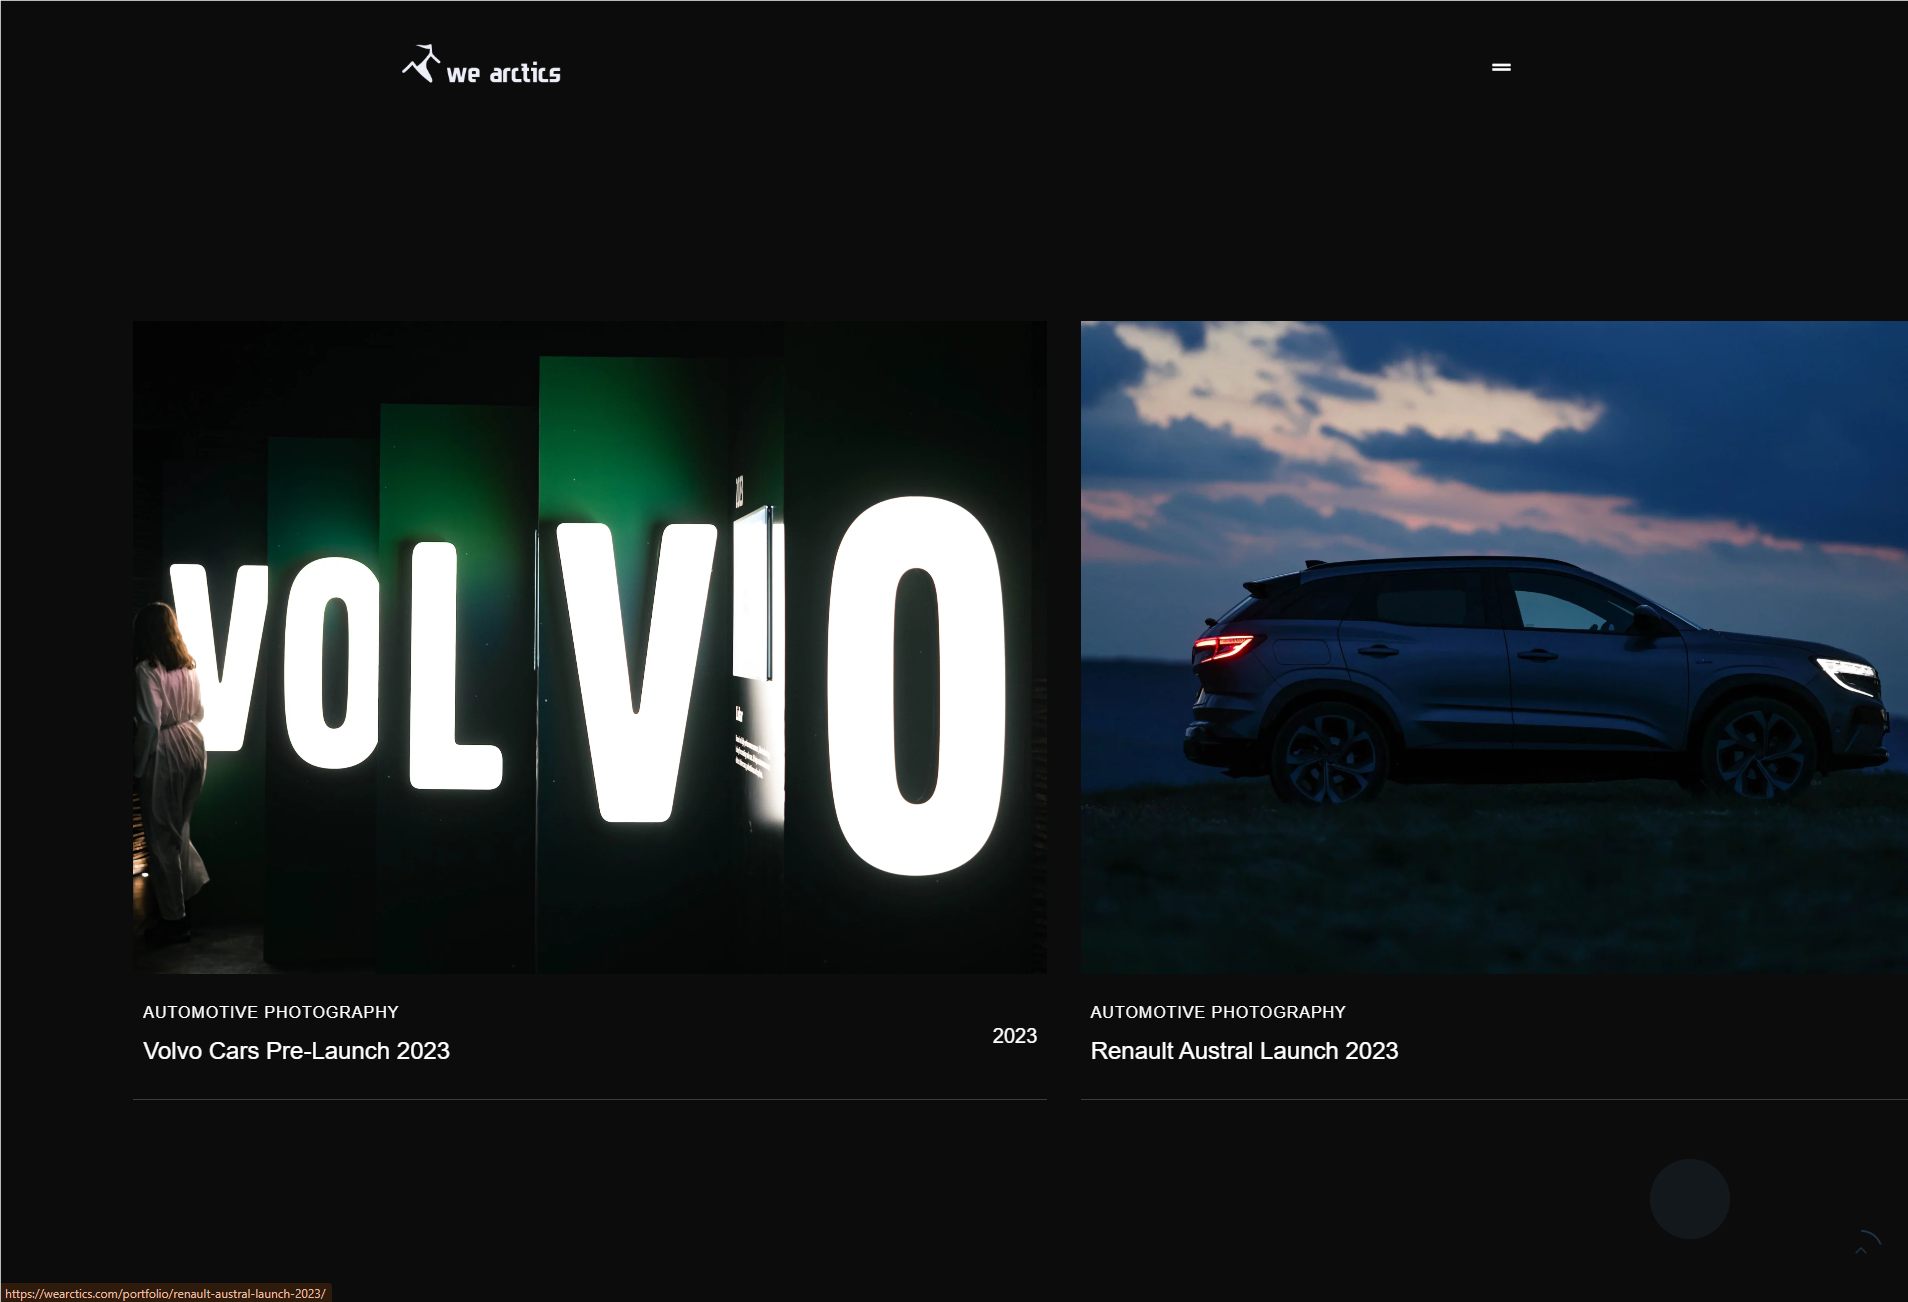Click the dark circular cursor bubble
This screenshot has height=1302, width=1908.
(1689, 1199)
